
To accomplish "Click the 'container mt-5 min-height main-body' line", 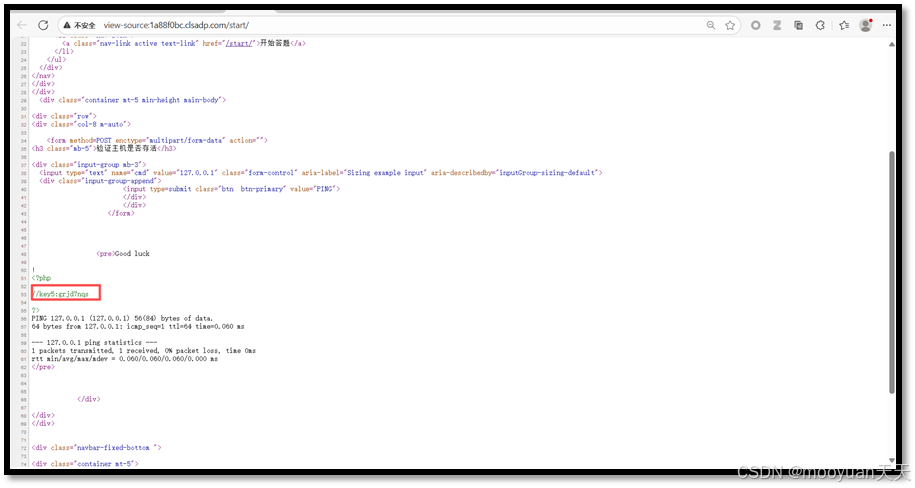I will point(132,100).
